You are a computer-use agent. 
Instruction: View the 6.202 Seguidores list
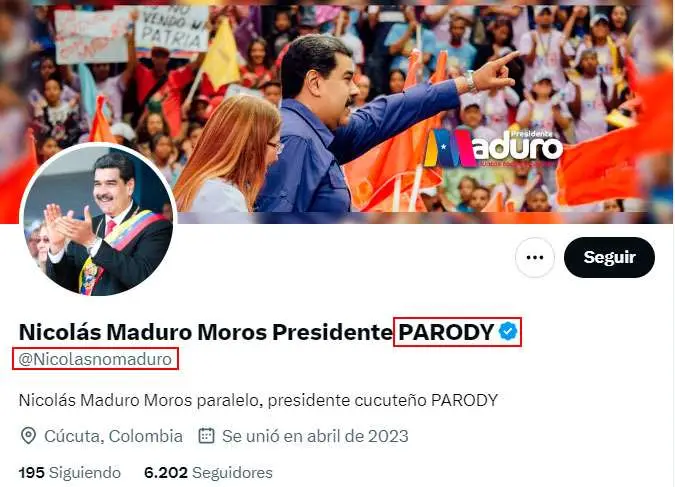[208, 472]
